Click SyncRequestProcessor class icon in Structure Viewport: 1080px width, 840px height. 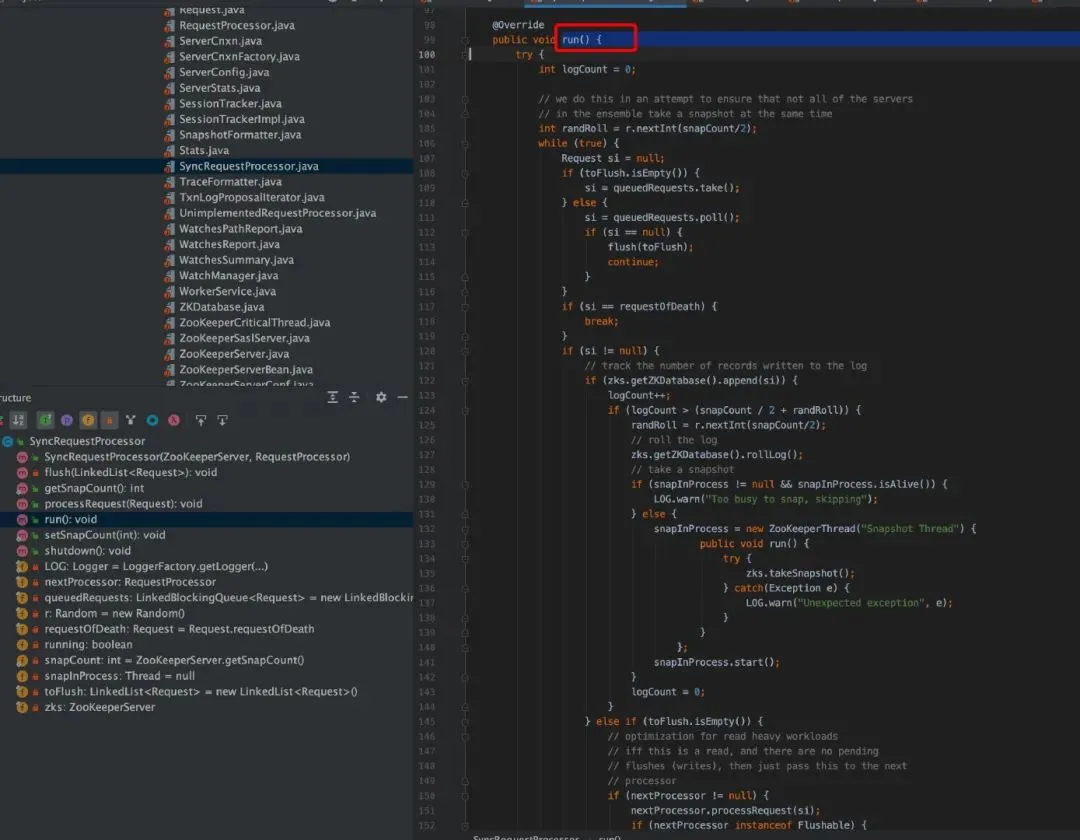pos(8,441)
